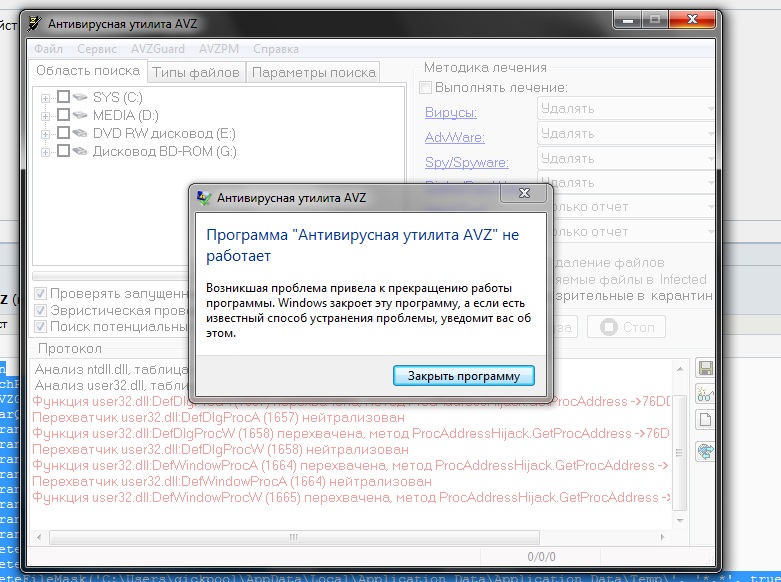Expand the Дисковод BD-ROM (G:) node
Screen dimensions: 781x582
[x=45, y=152]
